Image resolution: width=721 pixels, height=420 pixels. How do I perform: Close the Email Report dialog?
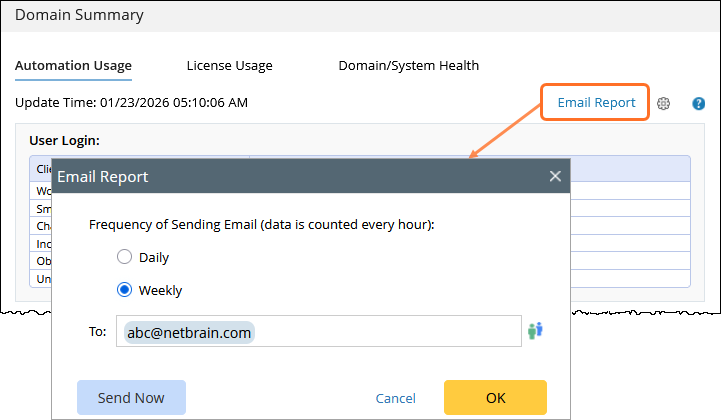point(555,176)
